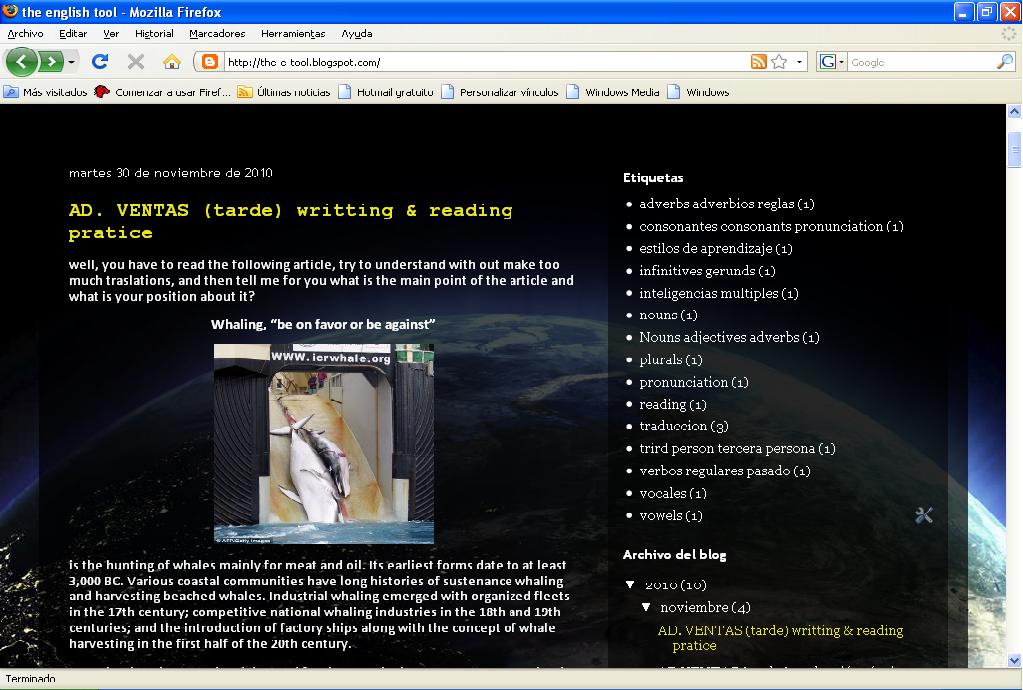Open label consonantes consonants pronunciation
Viewport: 1023px width, 690px height.
point(761,226)
